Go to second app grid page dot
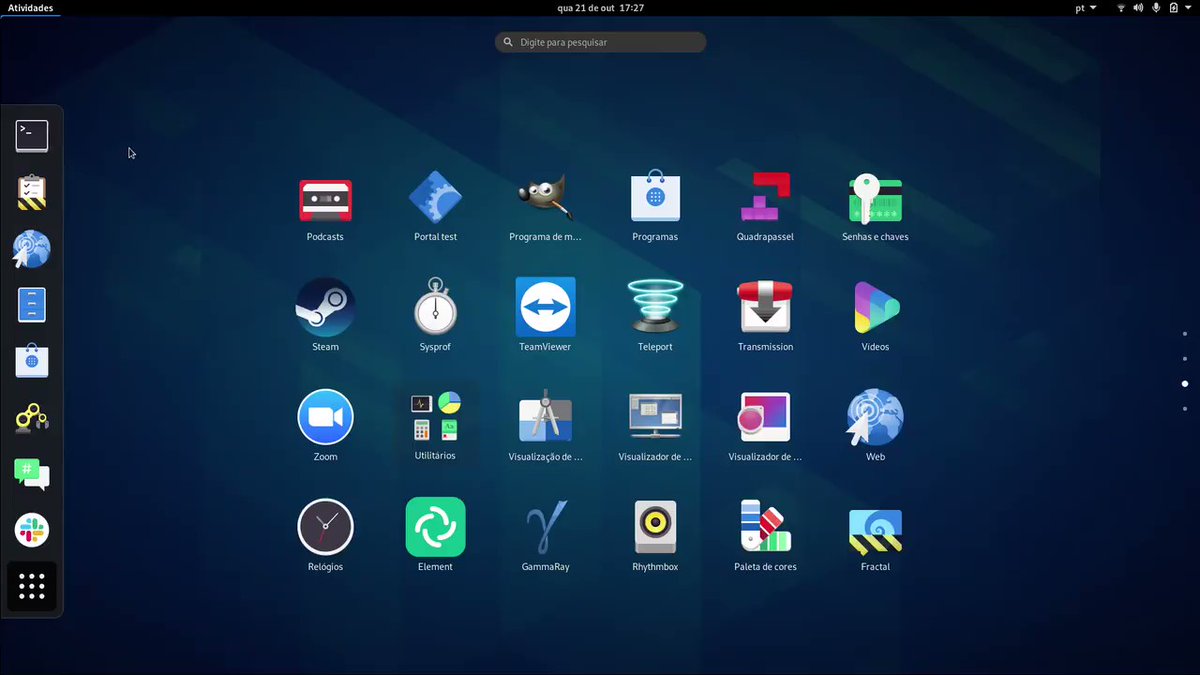This screenshot has height=675, width=1200. coord(1185,359)
